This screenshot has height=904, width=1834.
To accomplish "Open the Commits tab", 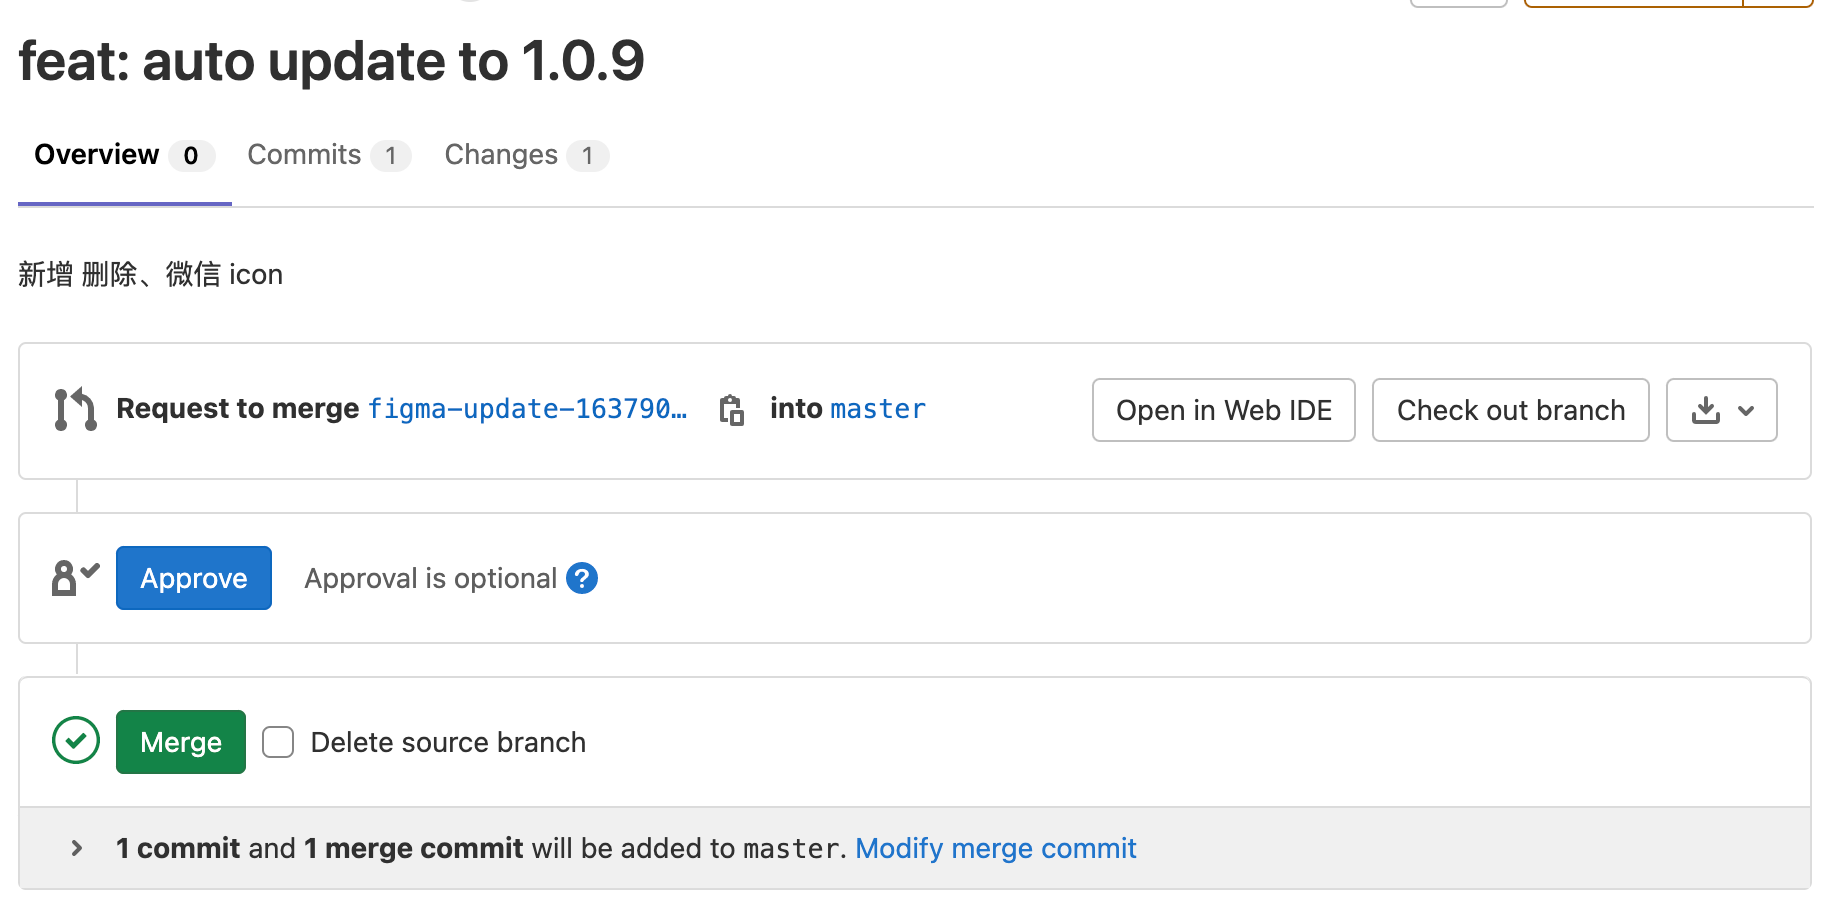I will (304, 155).
